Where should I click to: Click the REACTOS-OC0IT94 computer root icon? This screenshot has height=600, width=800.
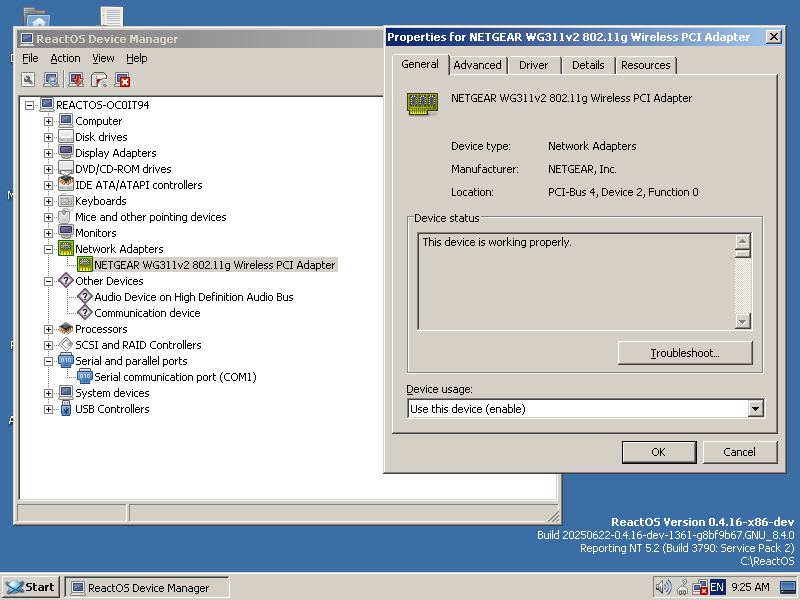(47, 105)
